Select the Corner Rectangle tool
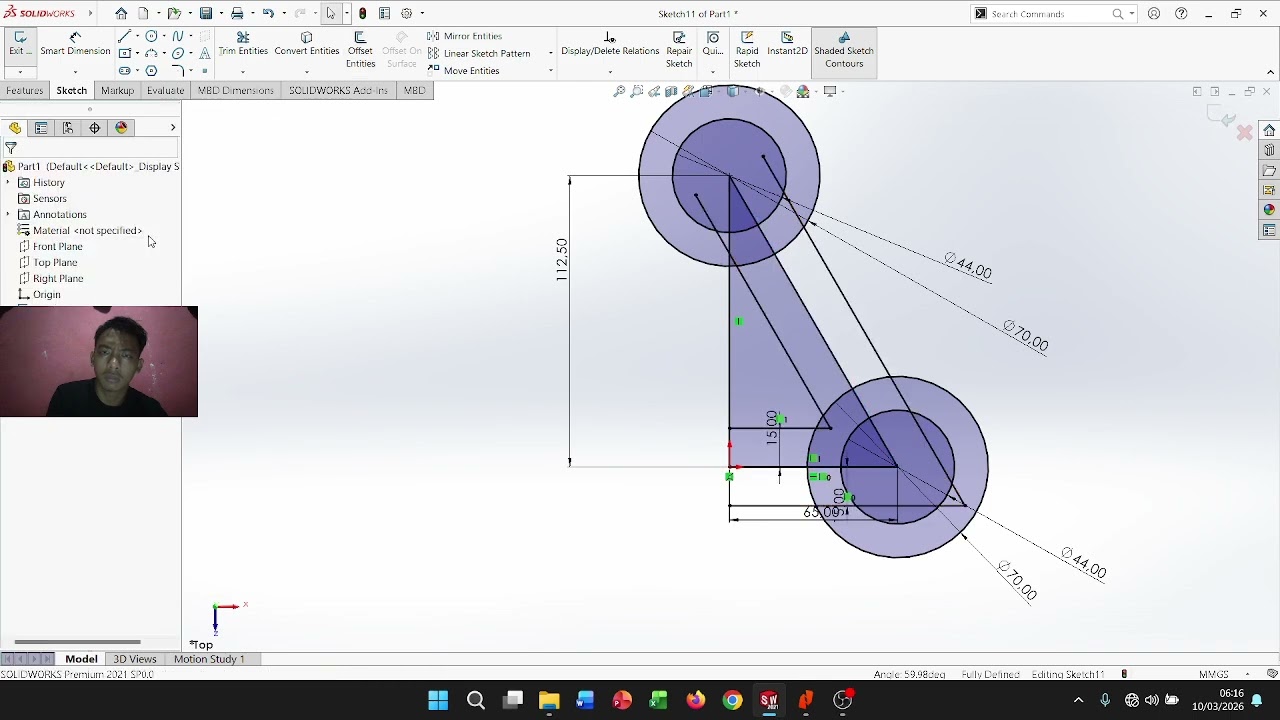Image resolution: width=1280 pixels, height=720 pixels. (124, 53)
